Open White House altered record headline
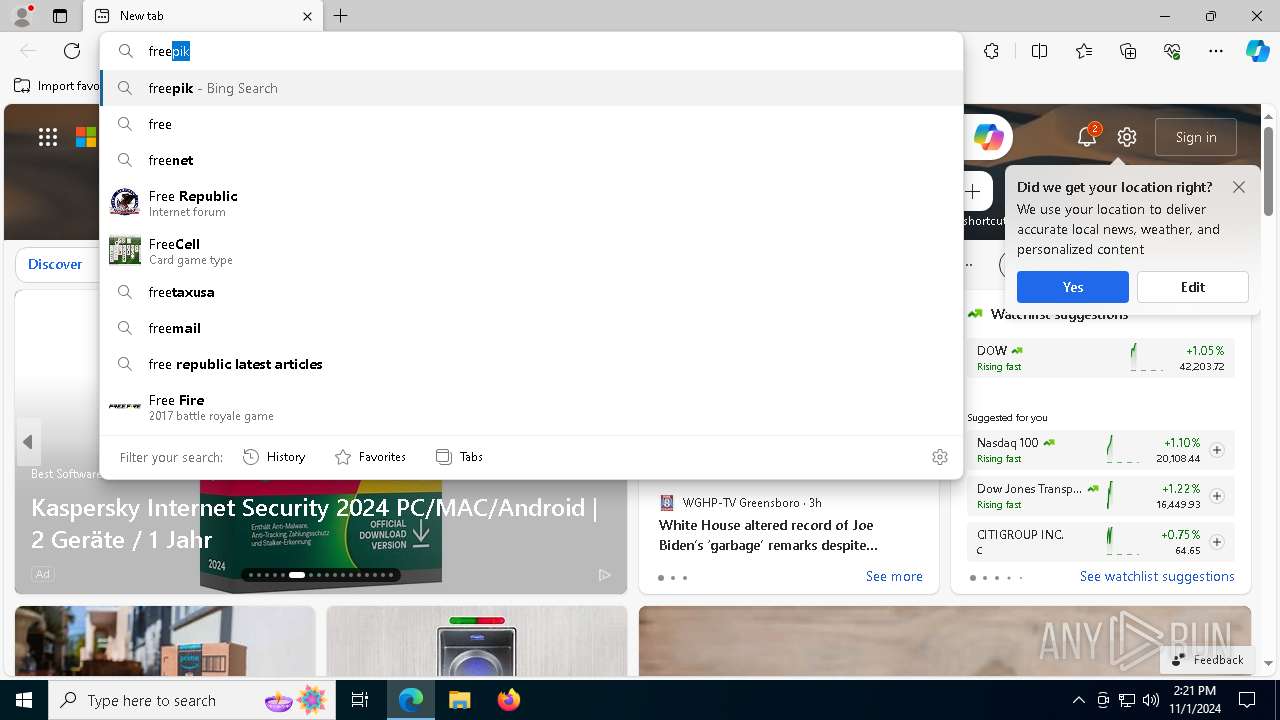 tap(768, 535)
